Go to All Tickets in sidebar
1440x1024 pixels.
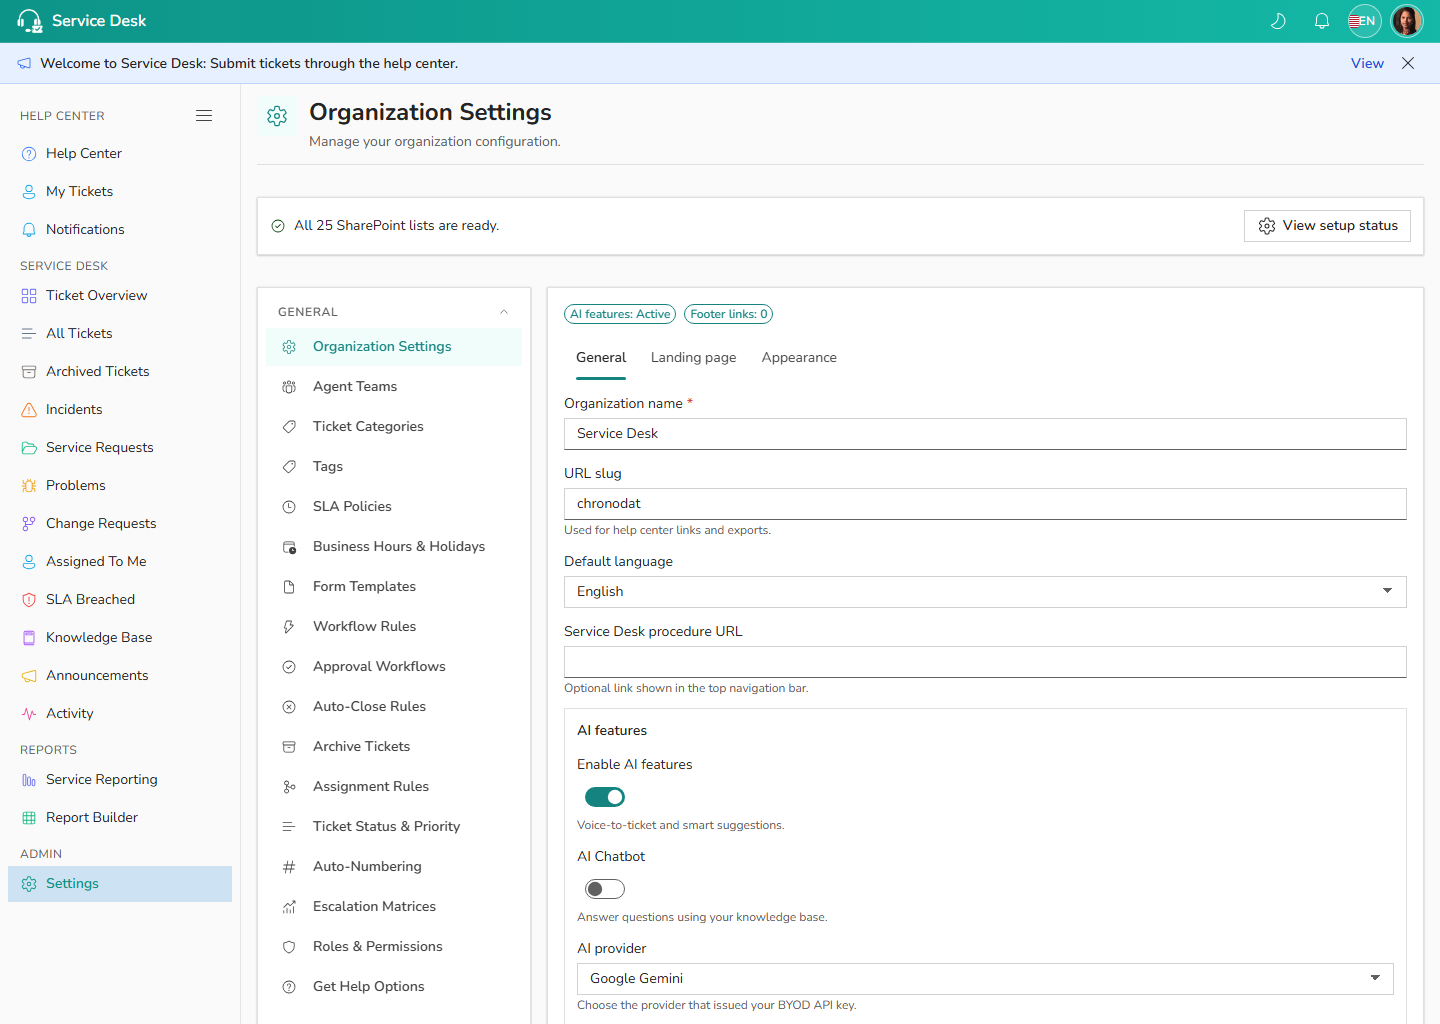(120, 334)
